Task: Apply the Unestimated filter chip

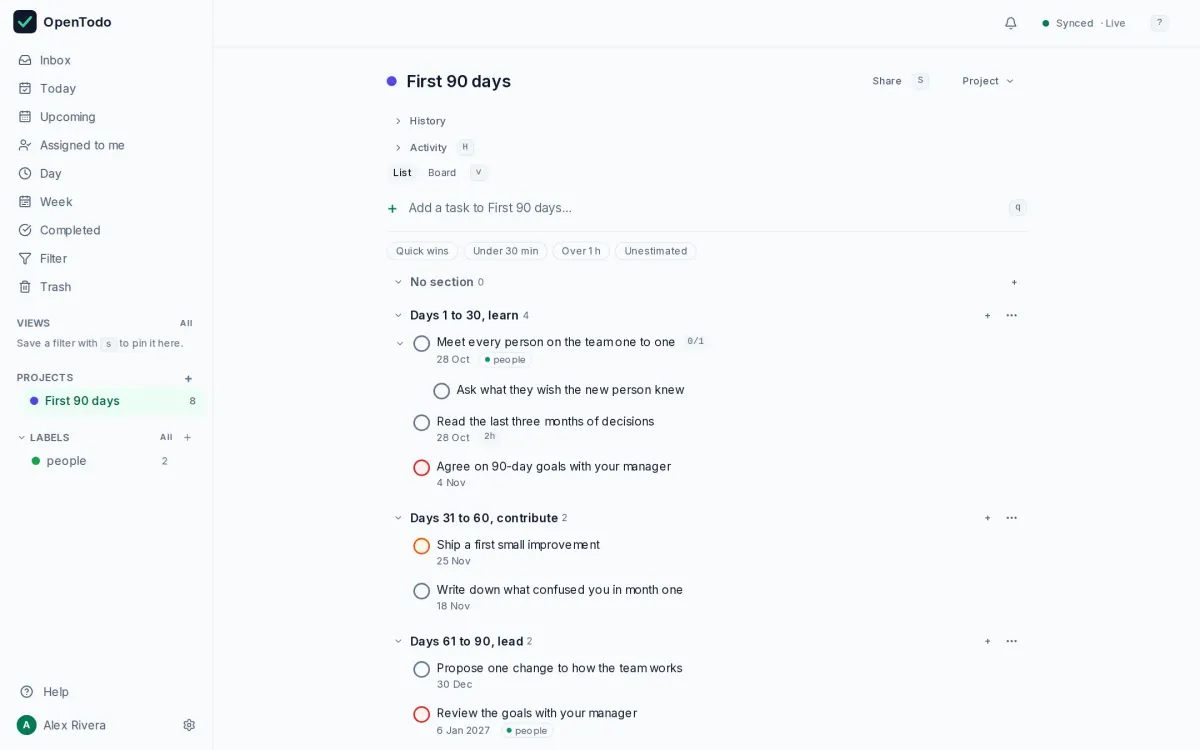Action: [x=656, y=251]
